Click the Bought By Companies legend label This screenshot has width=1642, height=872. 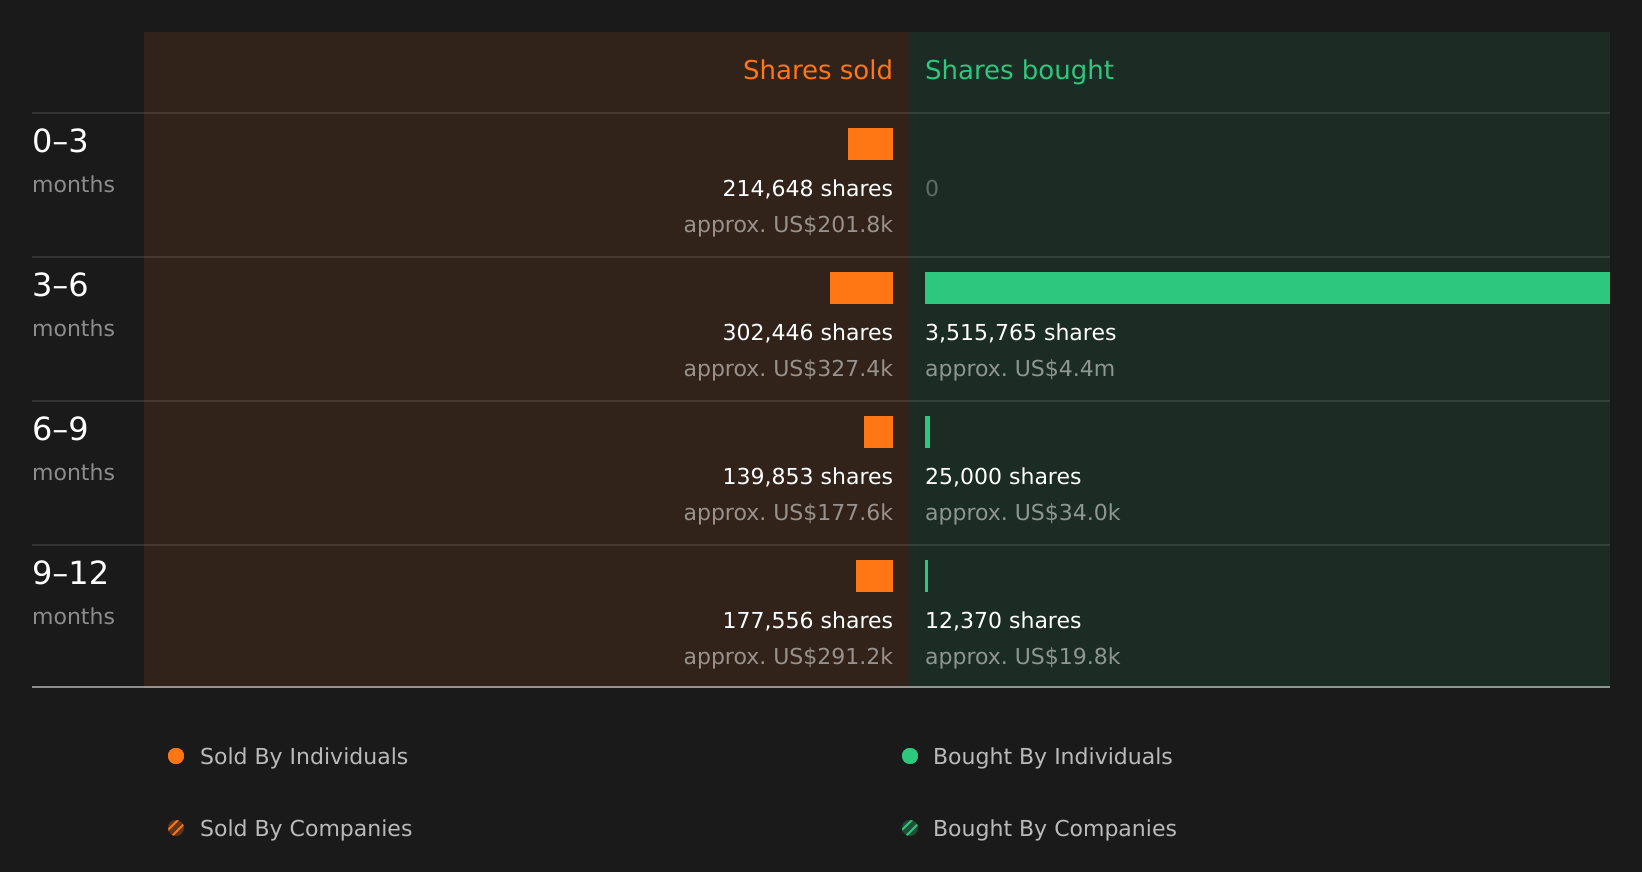click(x=1054, y=828)
